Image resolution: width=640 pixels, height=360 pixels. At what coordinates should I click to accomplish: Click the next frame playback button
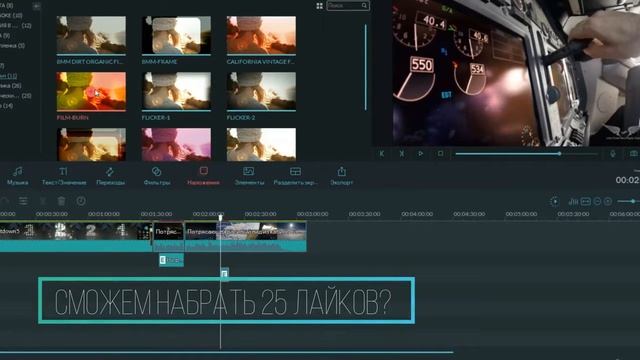(x=402, y=154)
